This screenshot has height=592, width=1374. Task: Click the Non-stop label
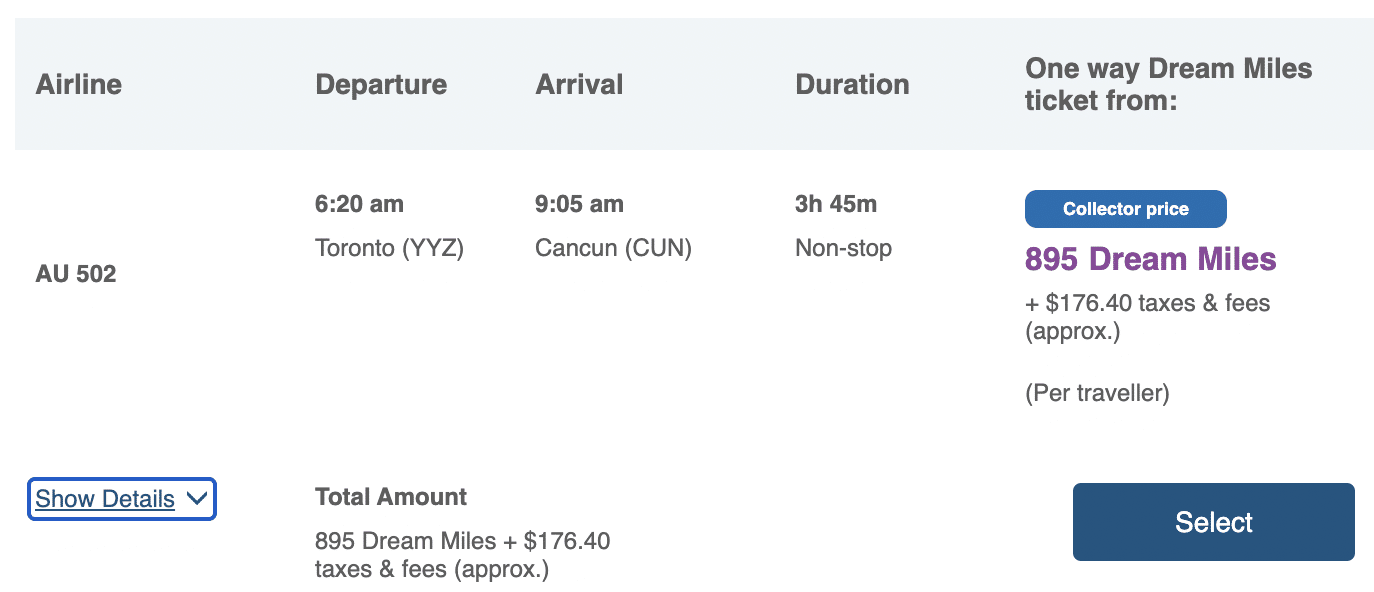point(843,247)
